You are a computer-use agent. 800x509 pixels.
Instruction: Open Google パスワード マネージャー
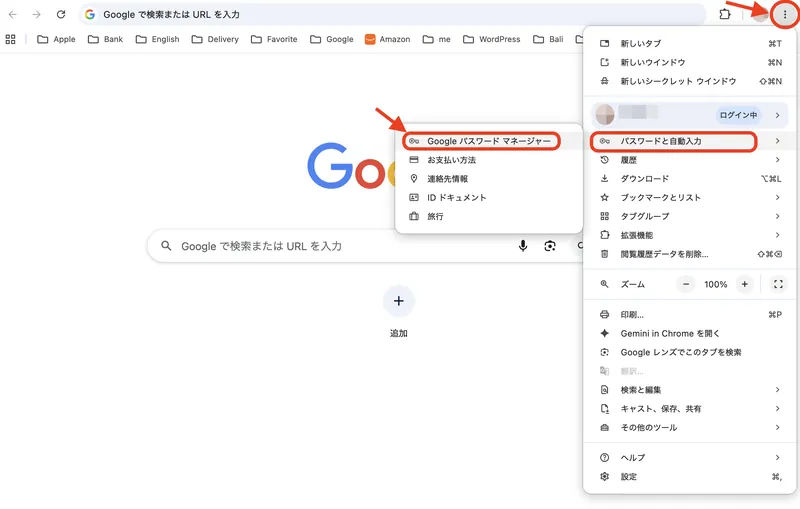coord(489,141)
